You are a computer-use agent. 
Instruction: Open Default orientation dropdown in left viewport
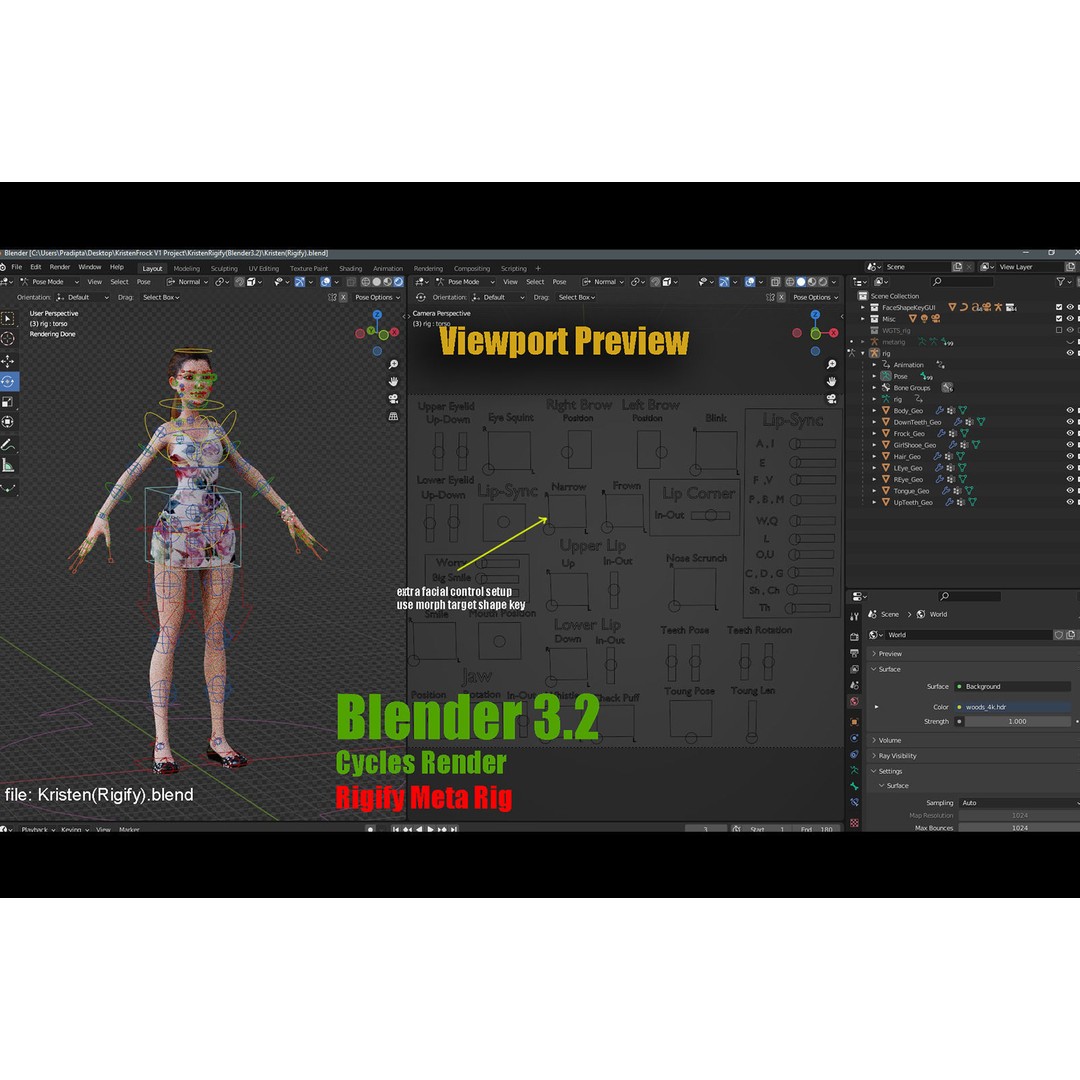(82, 298)
